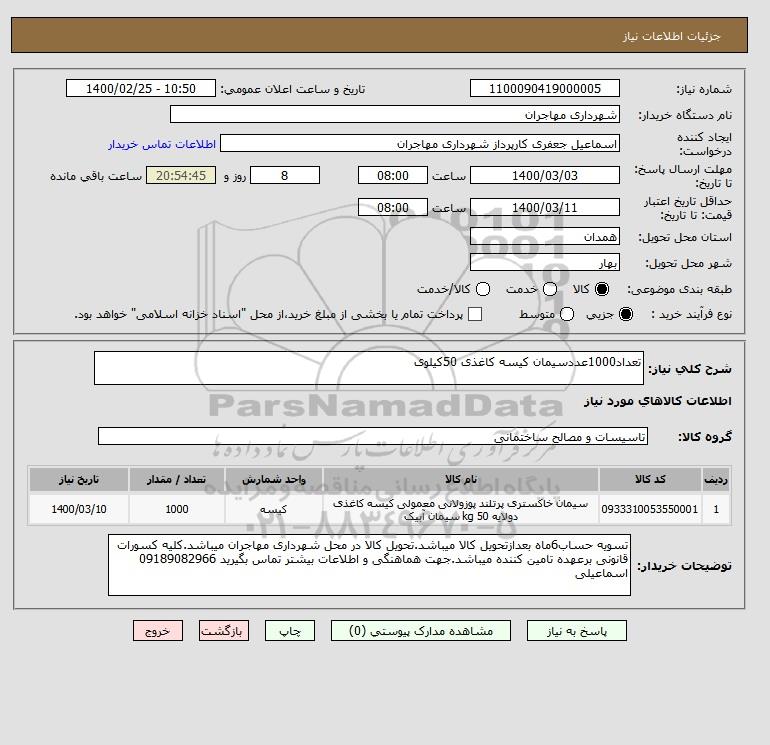Select the خدمت radio button

550,289
